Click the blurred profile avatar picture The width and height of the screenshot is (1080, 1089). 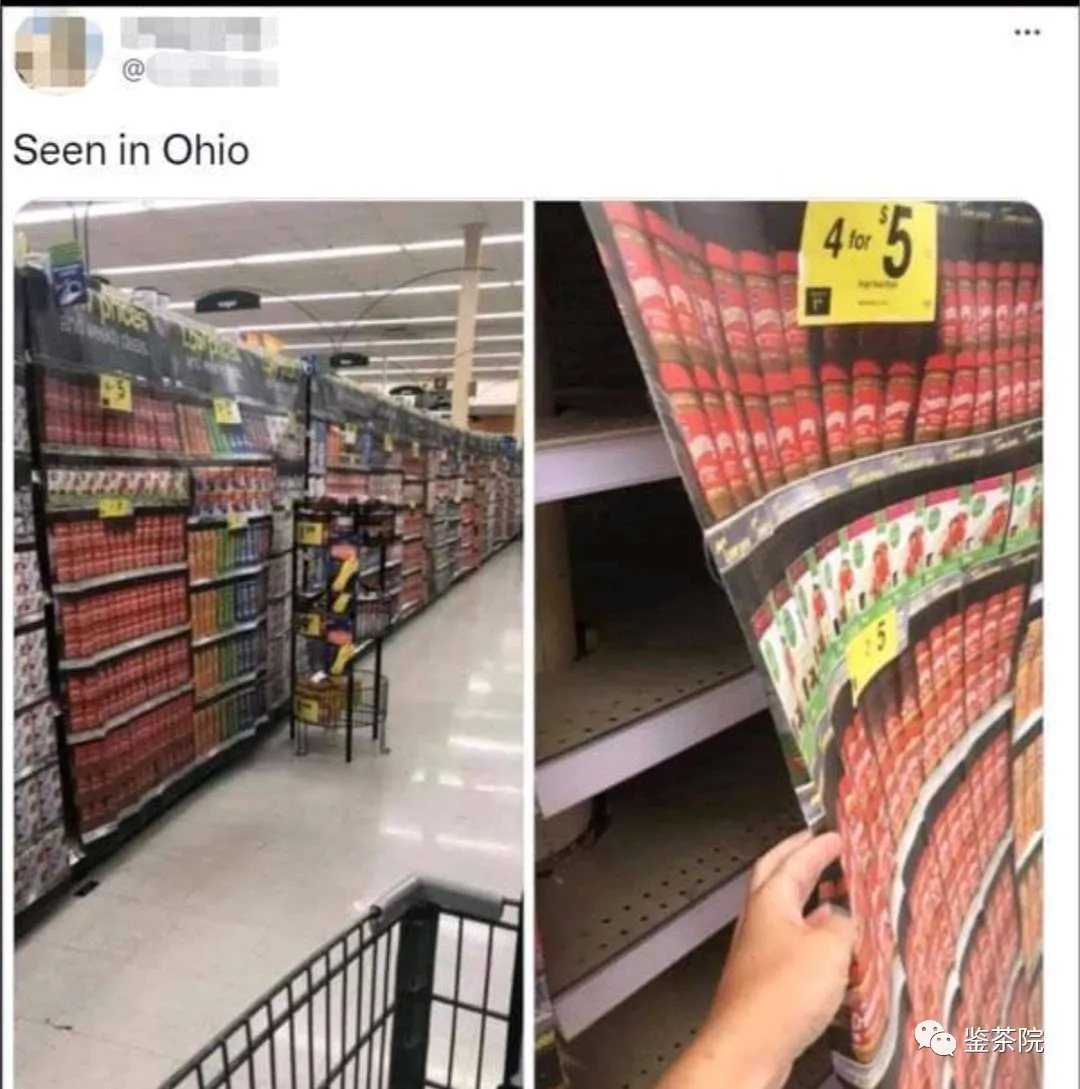tap(58, 53)
